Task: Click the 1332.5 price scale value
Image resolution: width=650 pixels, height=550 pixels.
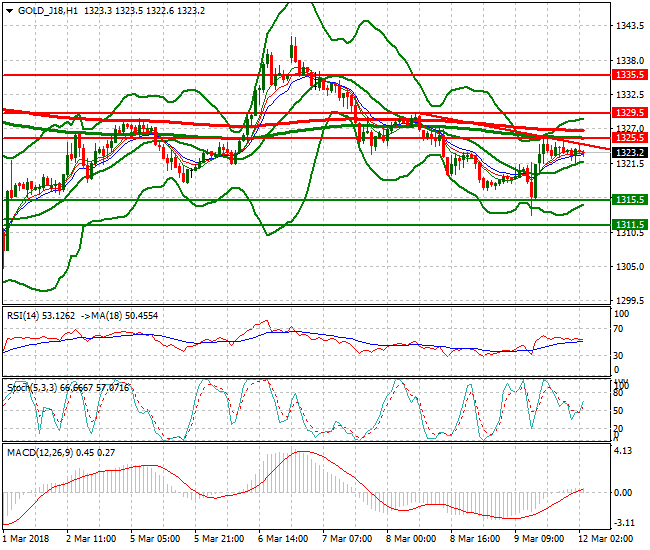Action: click(630, 95)
